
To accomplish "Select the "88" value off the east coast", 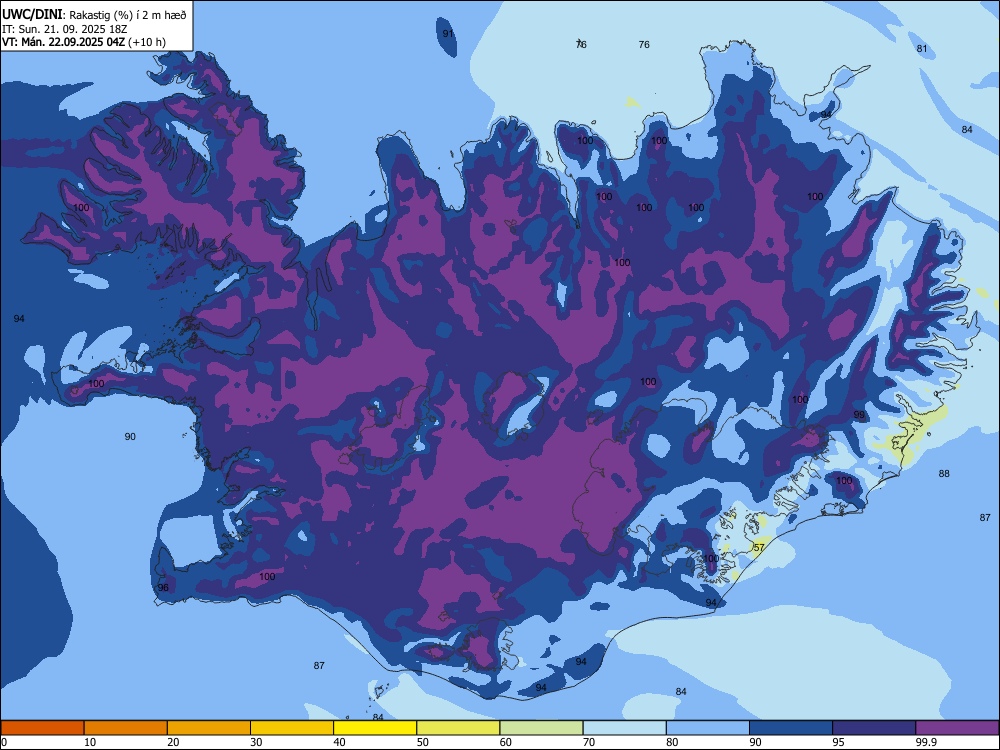I will point(944,473).
